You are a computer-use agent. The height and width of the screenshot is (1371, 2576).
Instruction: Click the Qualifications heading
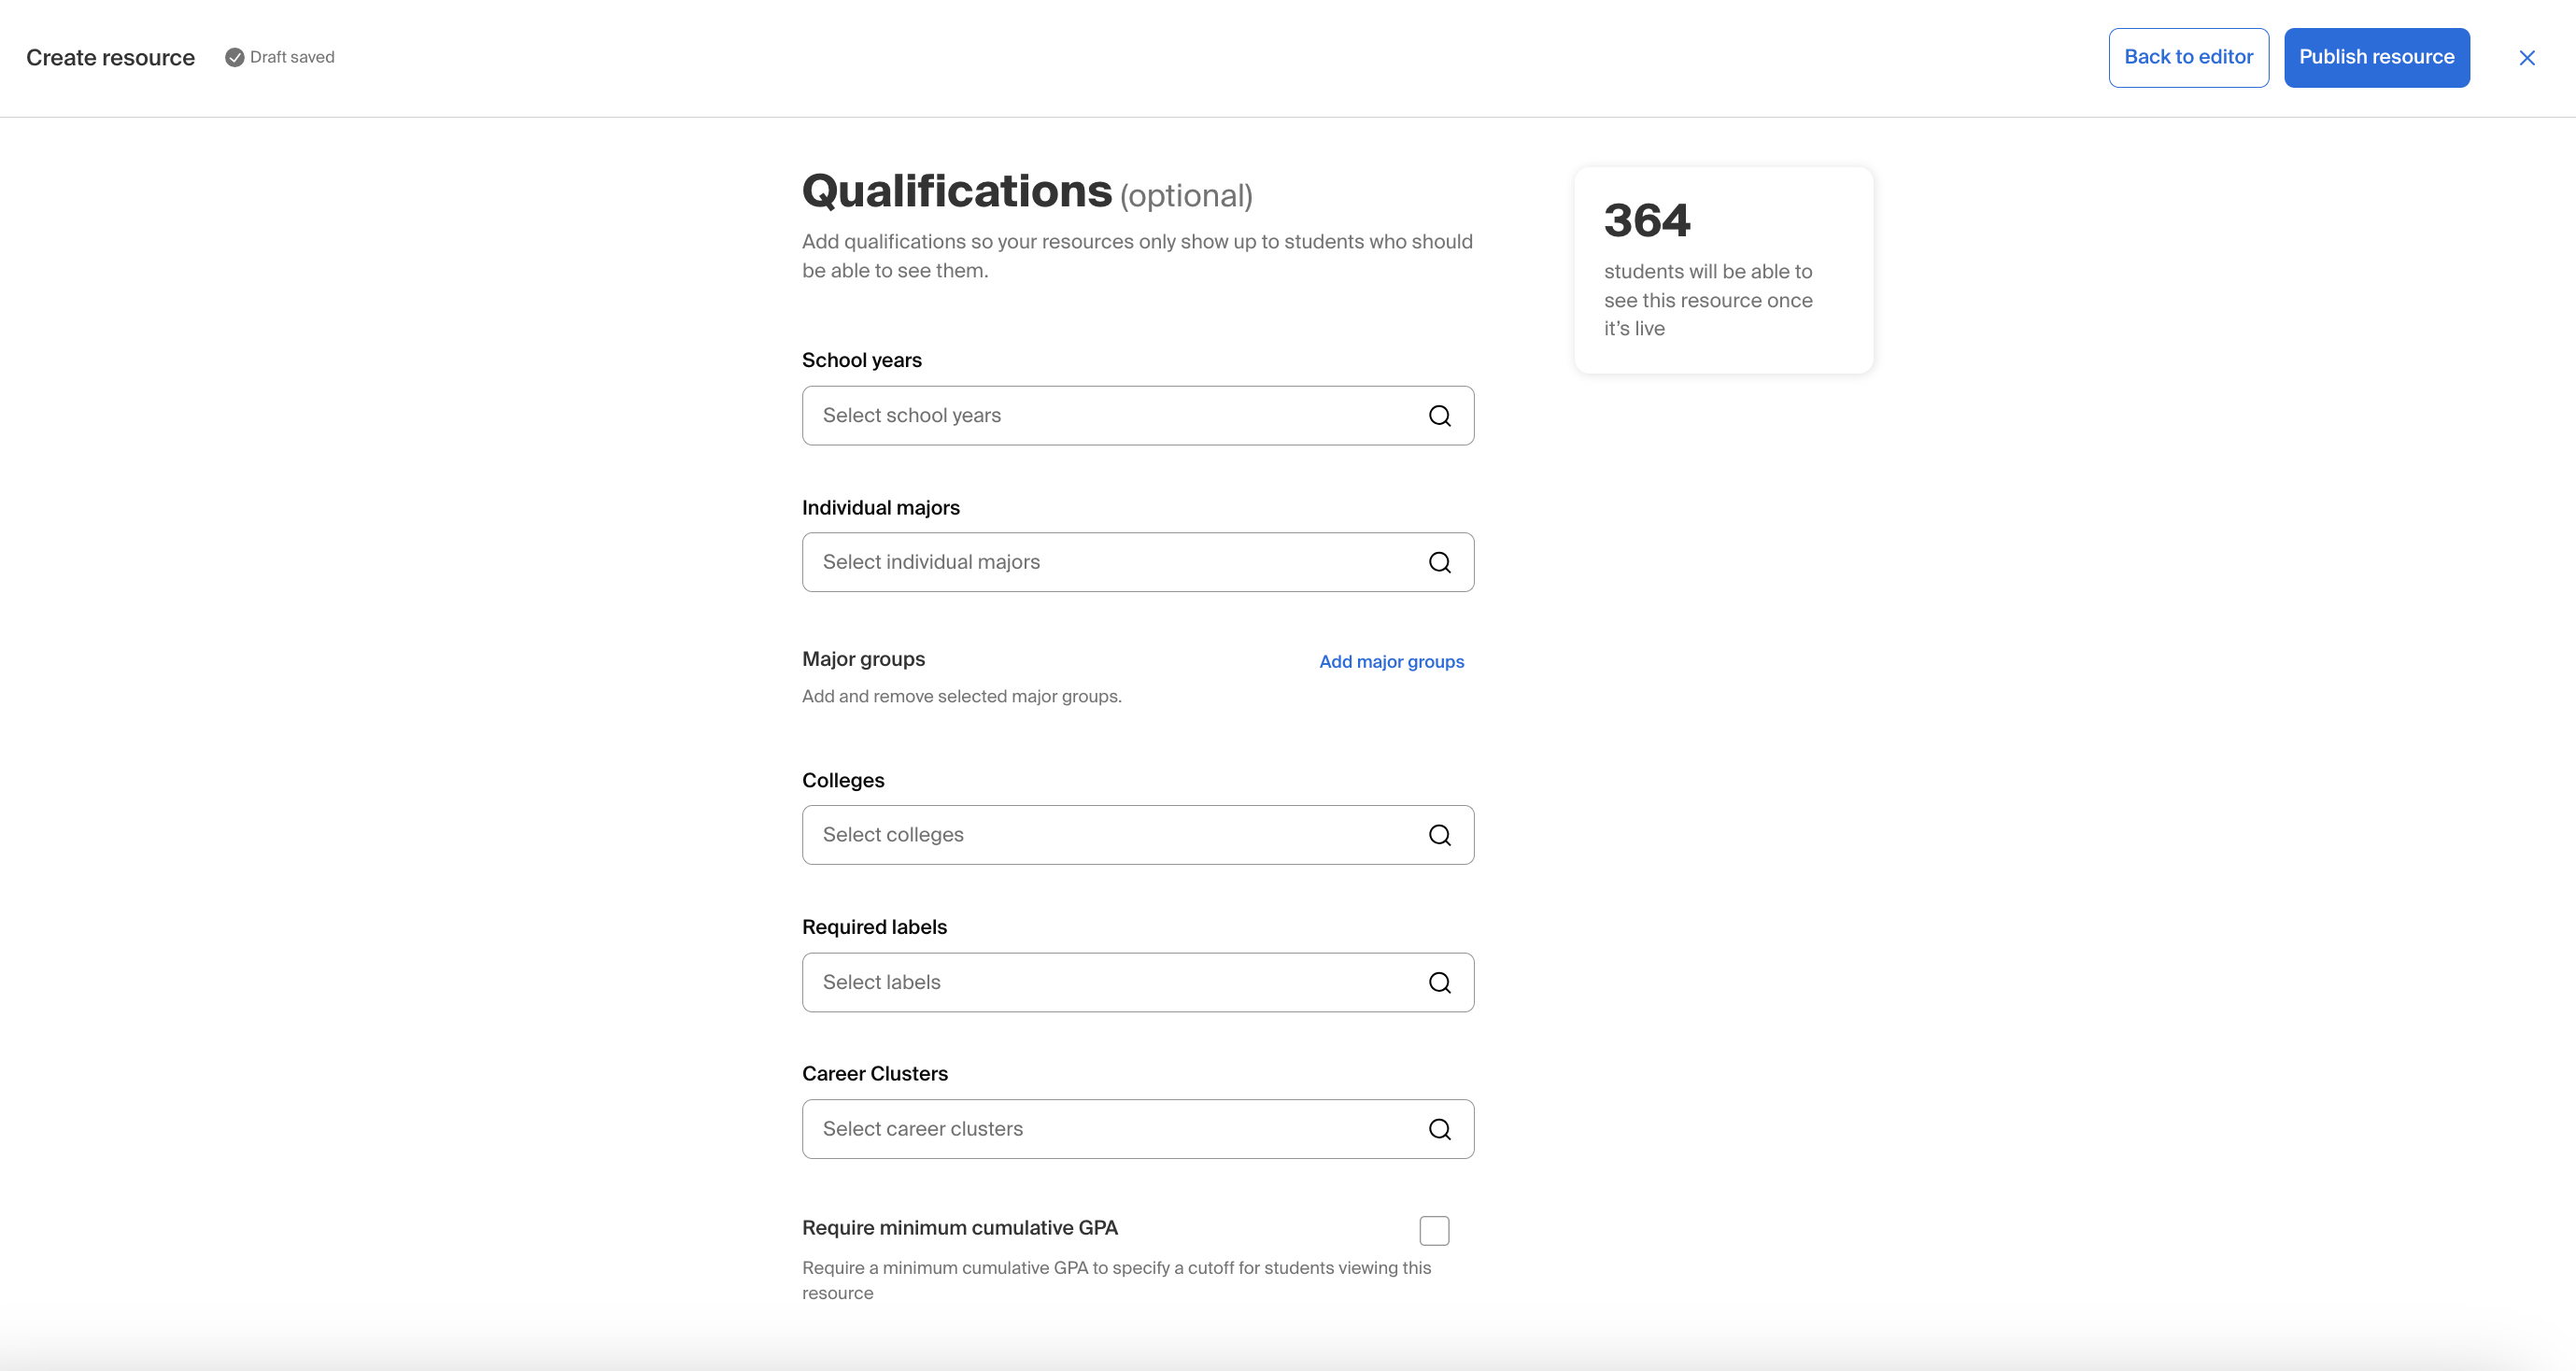click(x=956, y=190)
